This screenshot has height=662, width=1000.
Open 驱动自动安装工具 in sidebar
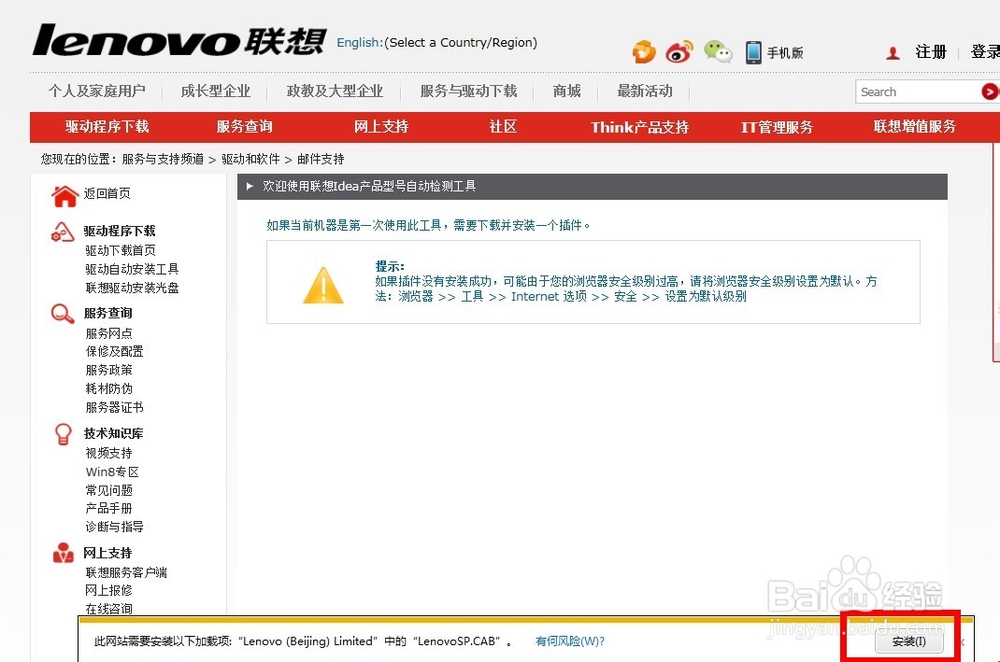pyautogui.click(x=132, y=269)
